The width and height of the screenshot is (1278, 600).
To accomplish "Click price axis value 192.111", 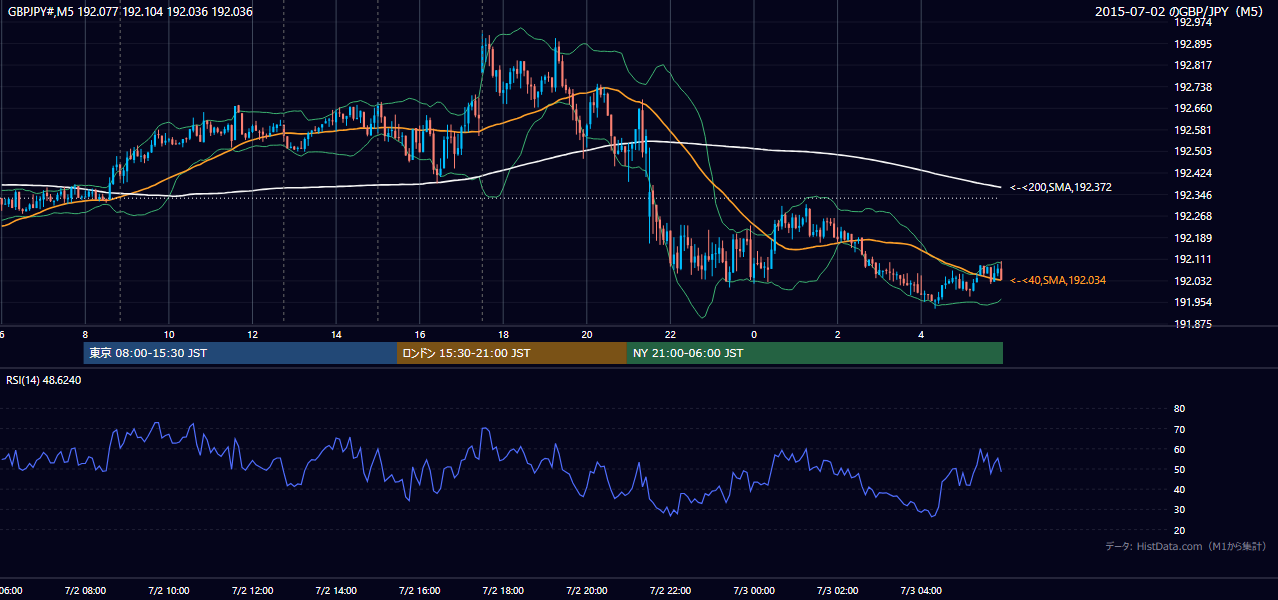I will point(1193,259).
